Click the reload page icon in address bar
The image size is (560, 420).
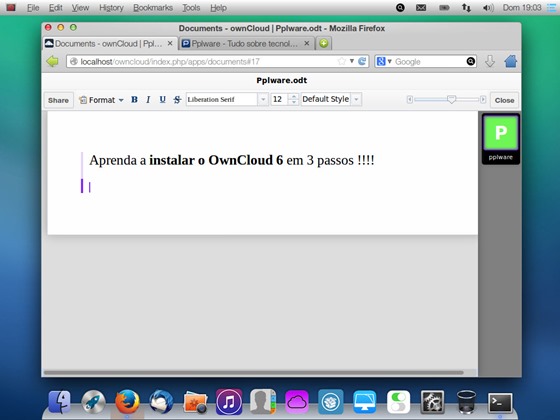tap(362, 61)
